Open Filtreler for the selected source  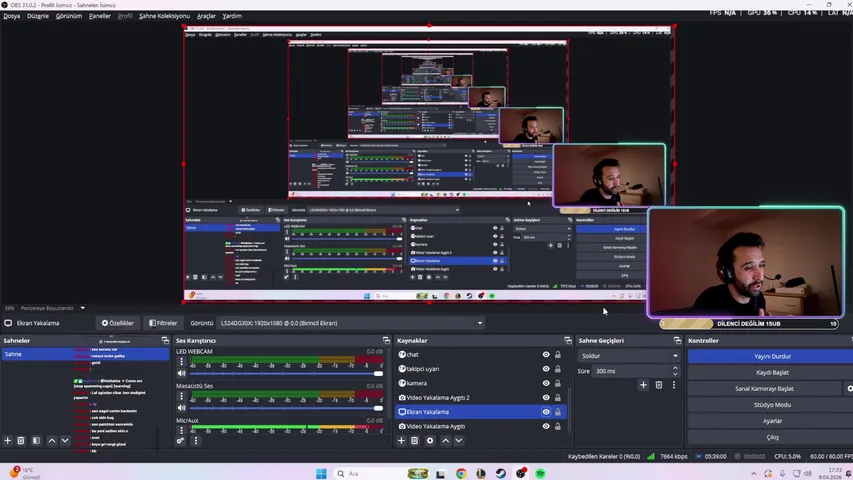(x=163, y=323)
